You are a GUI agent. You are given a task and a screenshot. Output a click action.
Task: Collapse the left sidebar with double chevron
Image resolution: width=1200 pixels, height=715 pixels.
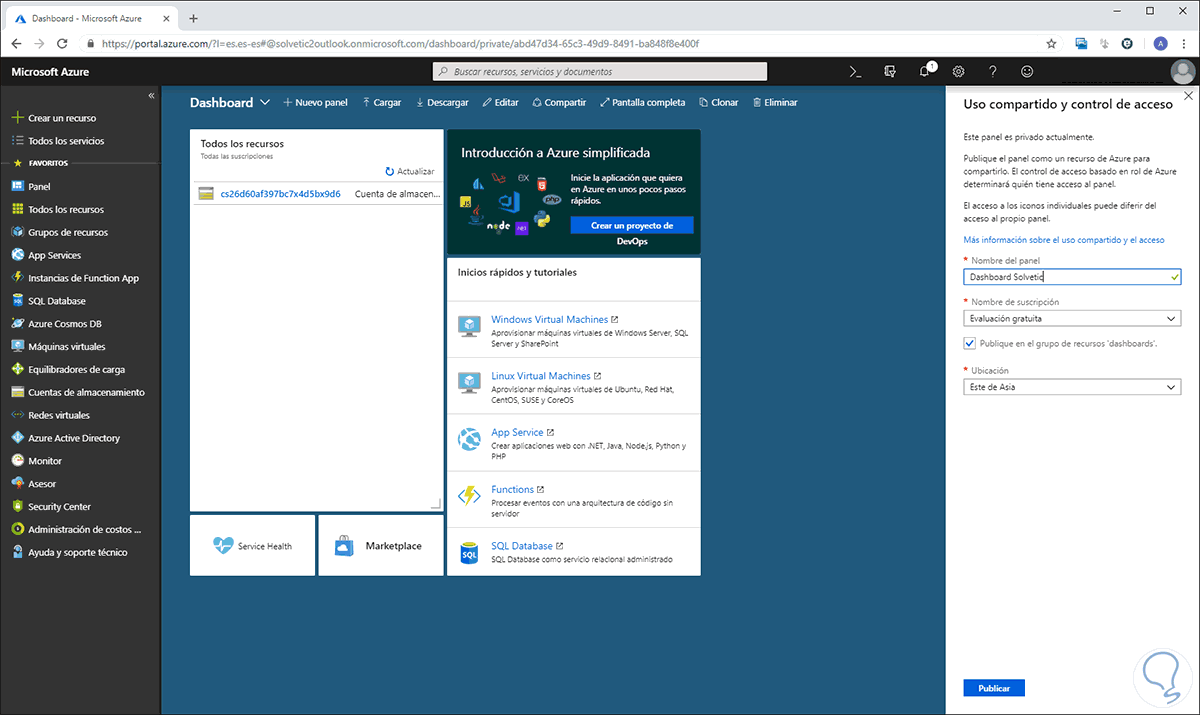point(151,96)
